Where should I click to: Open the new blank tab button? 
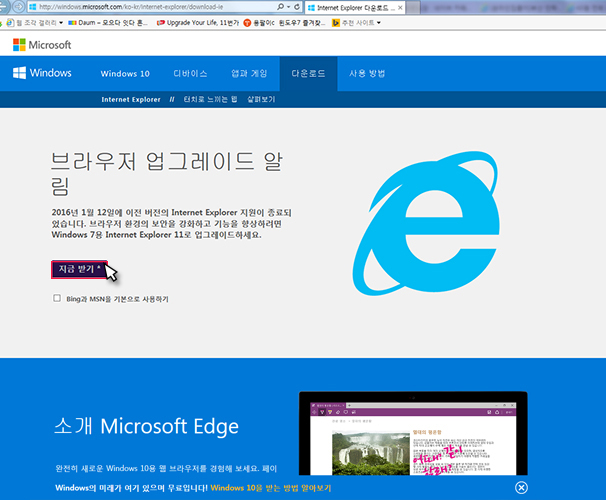click(413, 7)
